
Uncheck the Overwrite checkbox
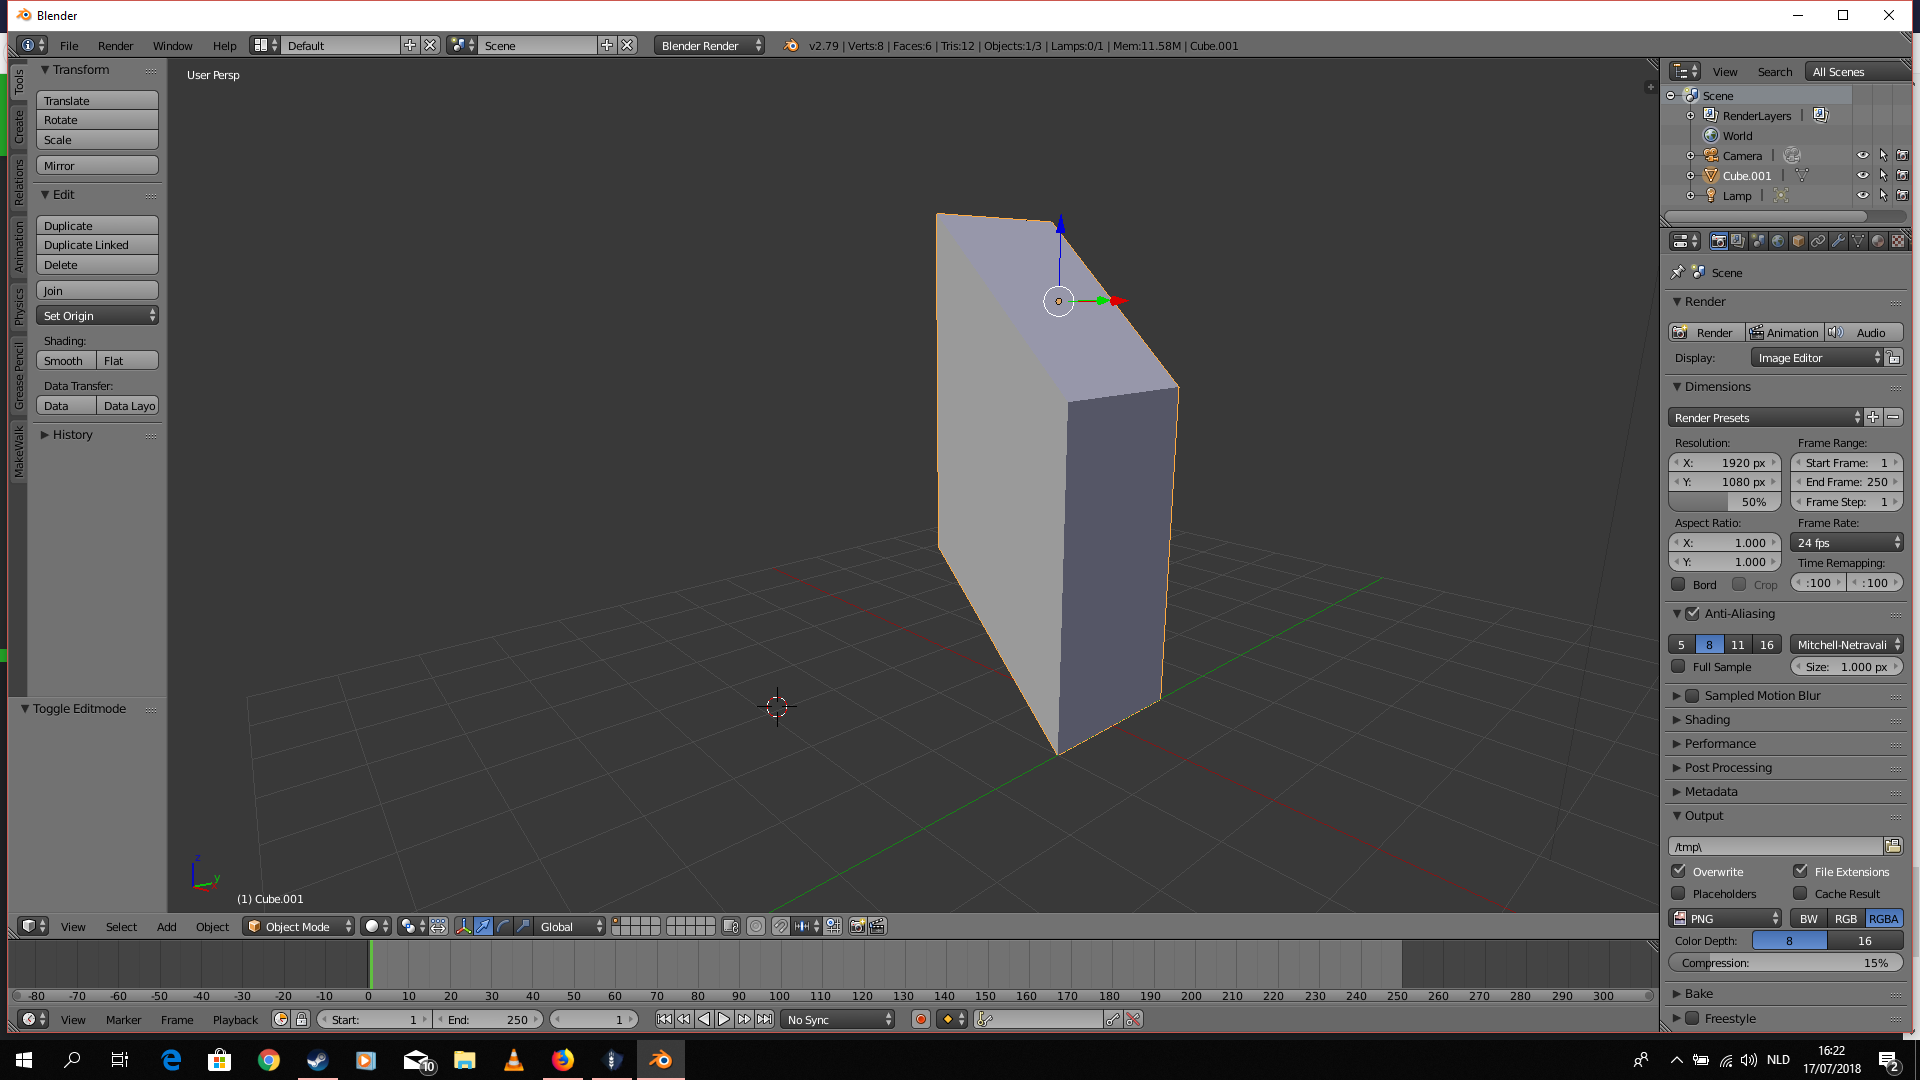point(1678,871)
